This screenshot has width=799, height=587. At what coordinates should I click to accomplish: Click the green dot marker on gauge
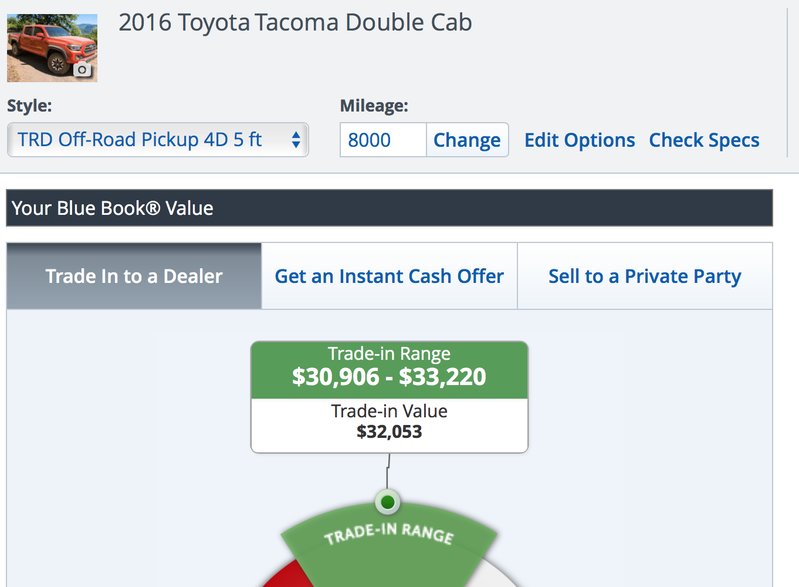(388, 502)
